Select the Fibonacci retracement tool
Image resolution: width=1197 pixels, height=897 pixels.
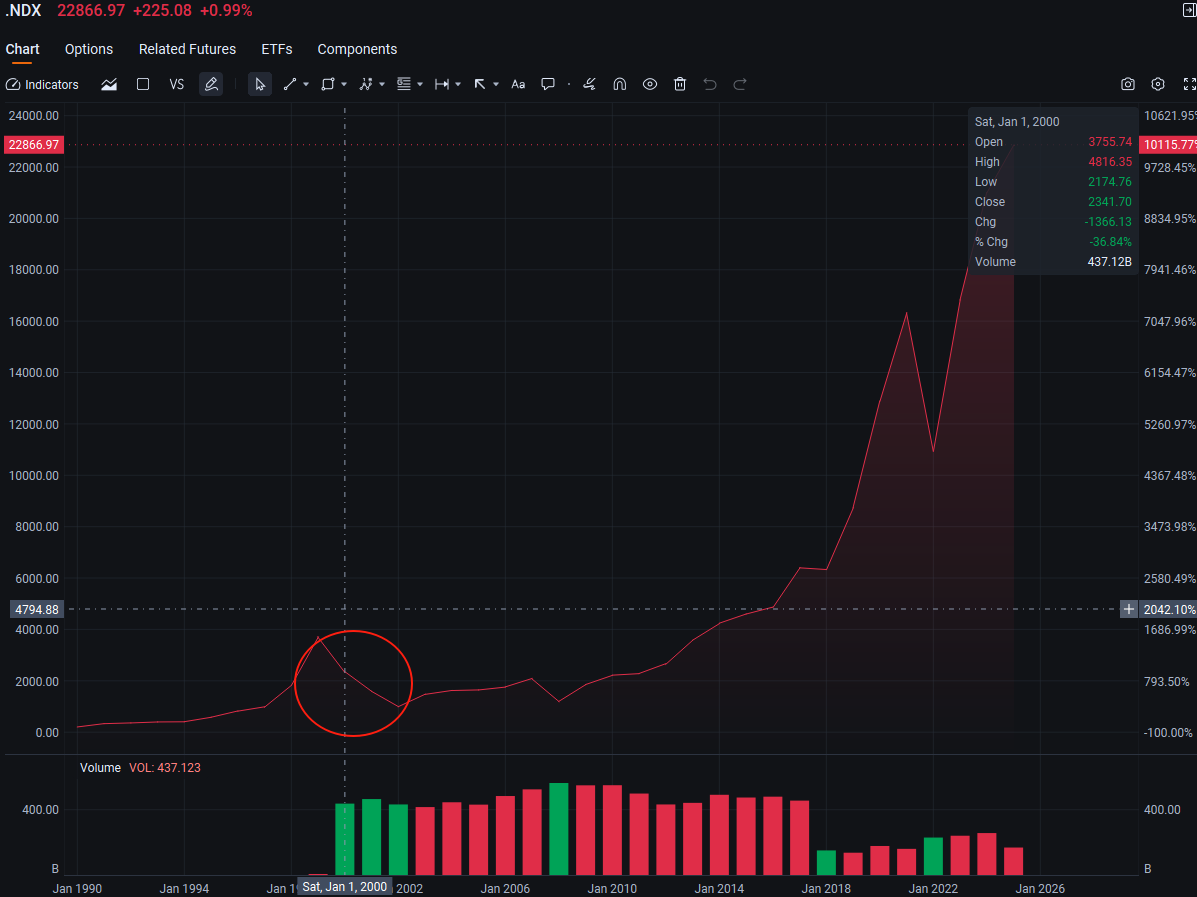click(404, 85)
